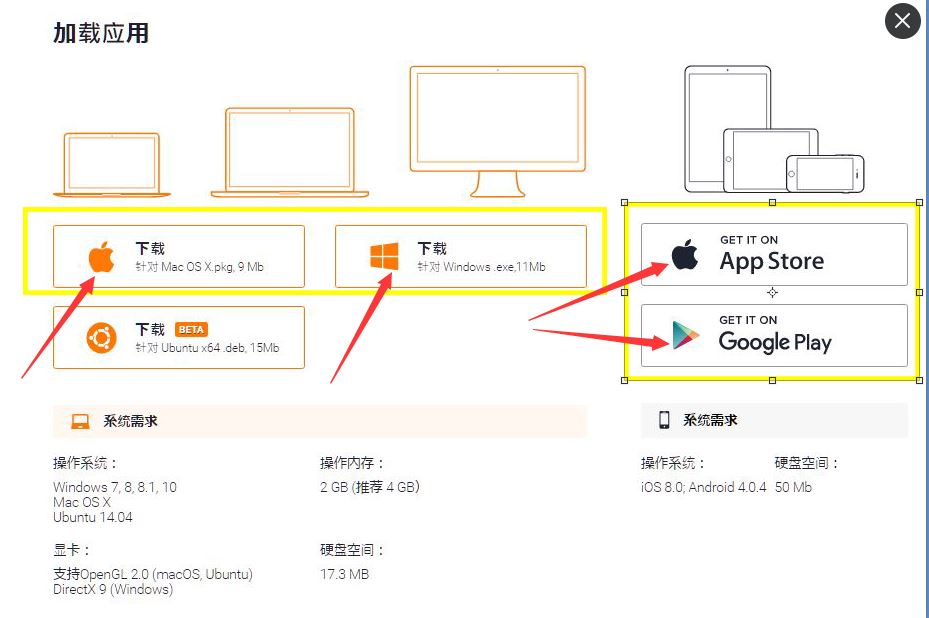Download the Ubuntu x64 .deb installer
The height and width of the screenshot is (618, 929).
click(179, 338)
